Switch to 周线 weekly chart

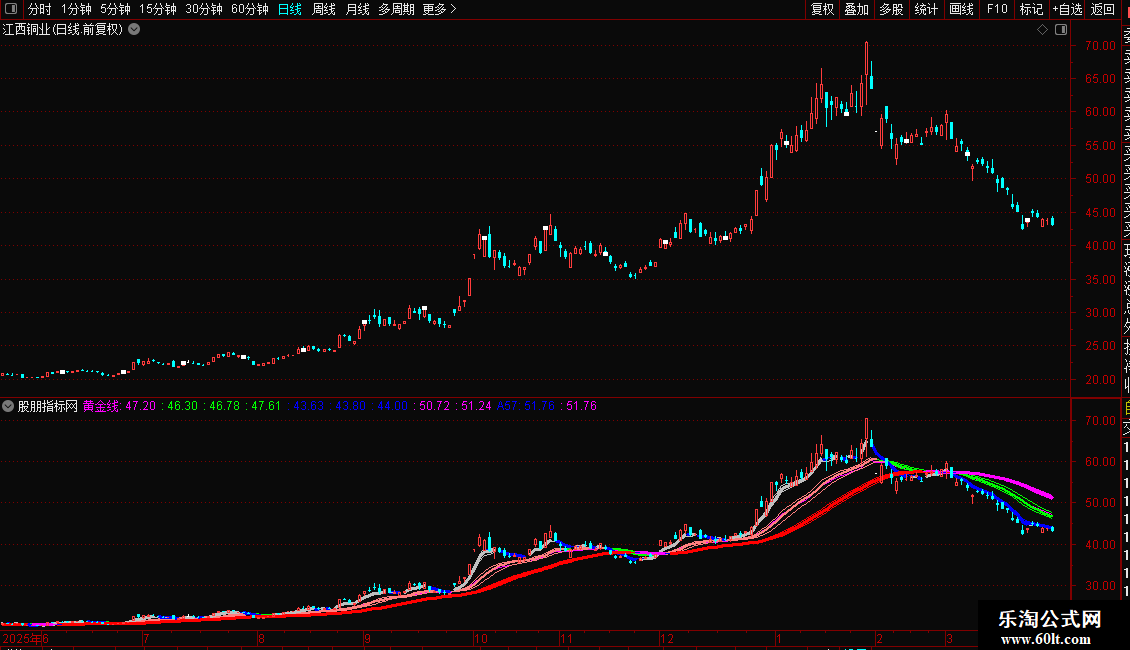click(x=324, y=9)
